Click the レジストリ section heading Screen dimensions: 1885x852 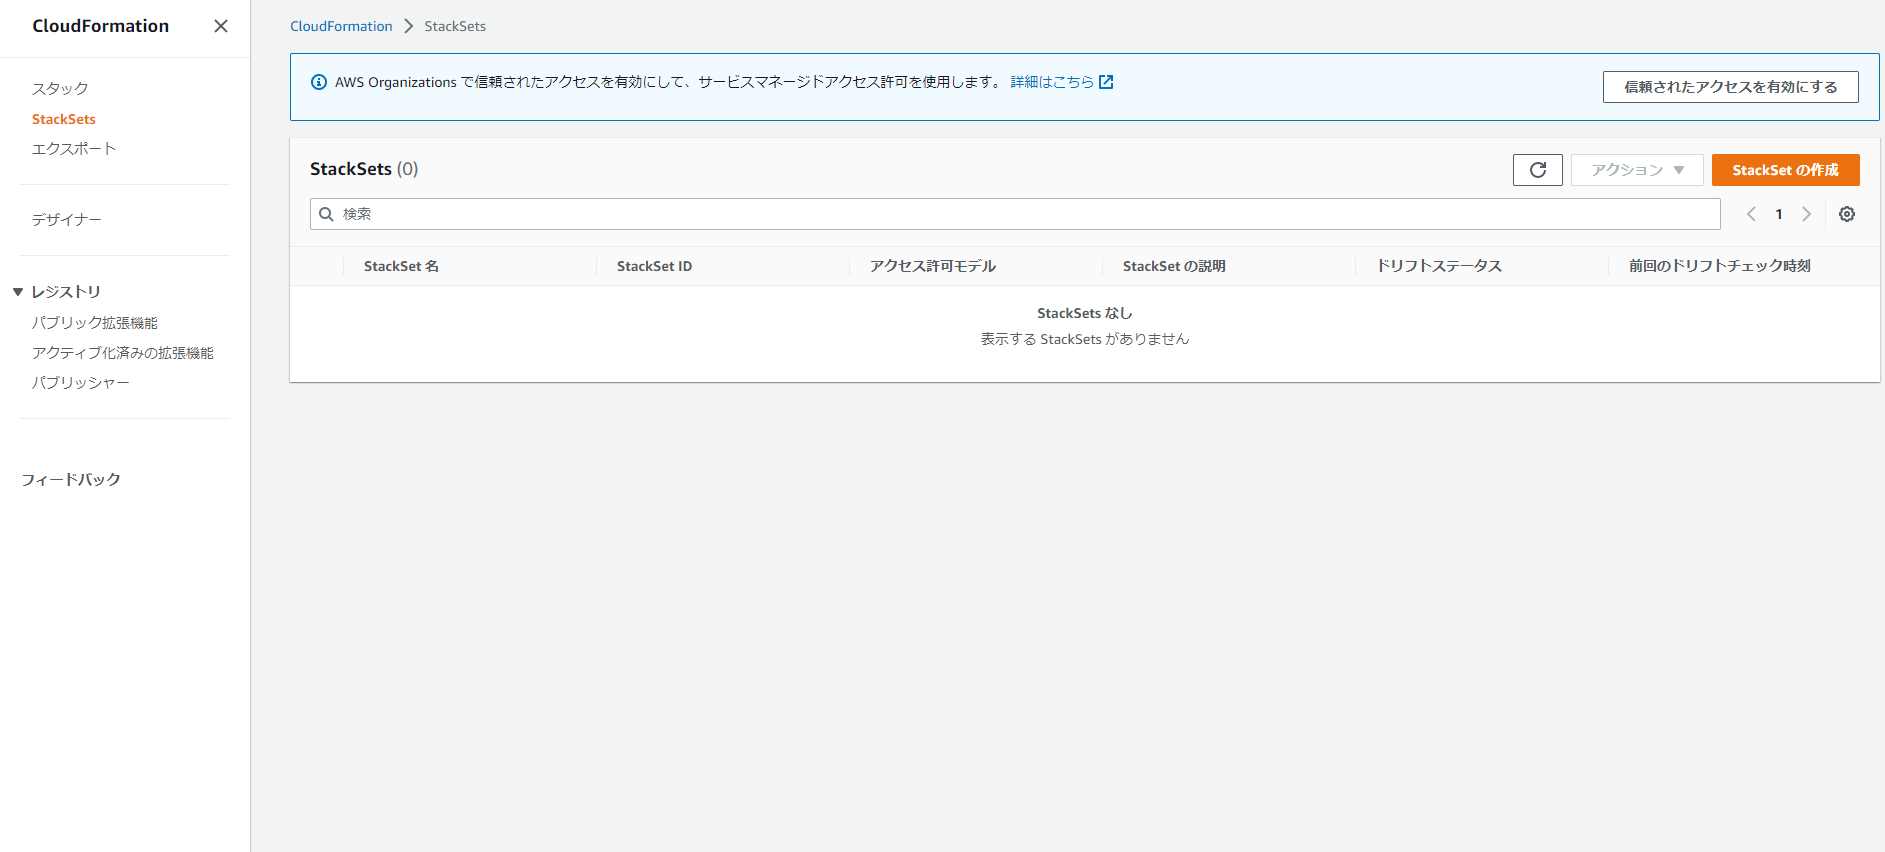pyautogui.click(x=66, y=292)
